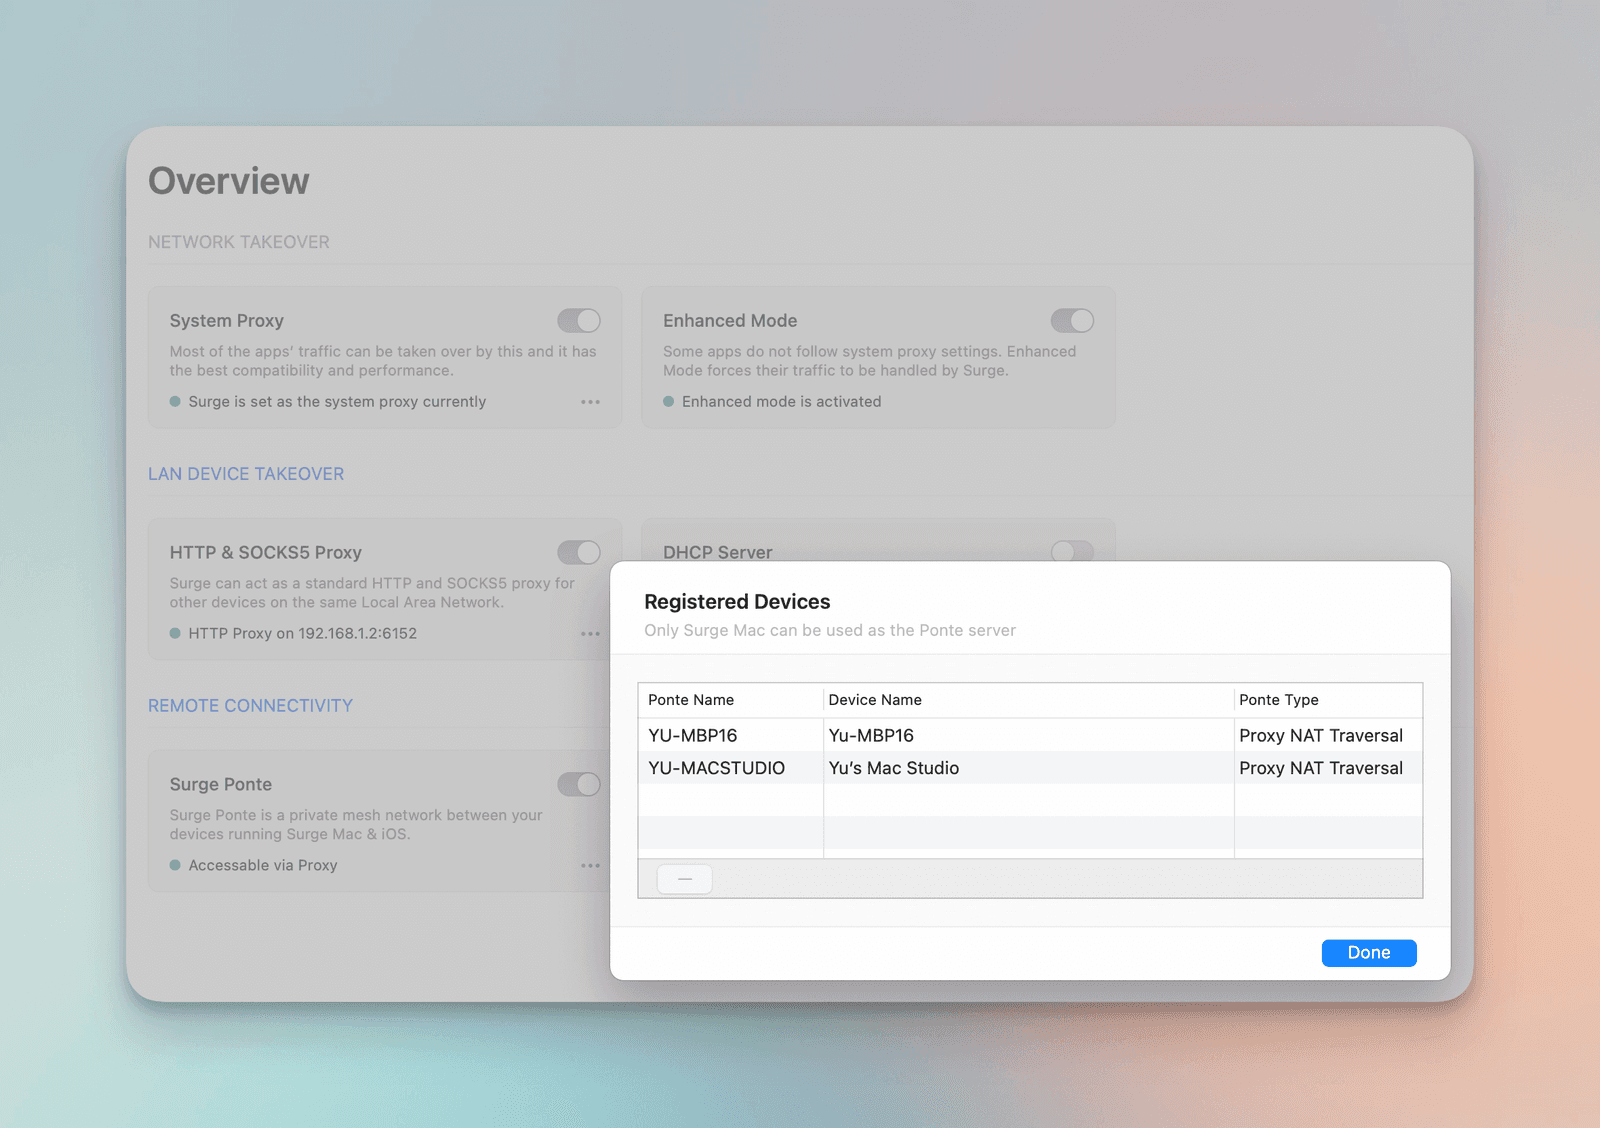Click the Surge Ponte card title
The height and width of the screenshot is (1128, 1600).
pos(221,785)
